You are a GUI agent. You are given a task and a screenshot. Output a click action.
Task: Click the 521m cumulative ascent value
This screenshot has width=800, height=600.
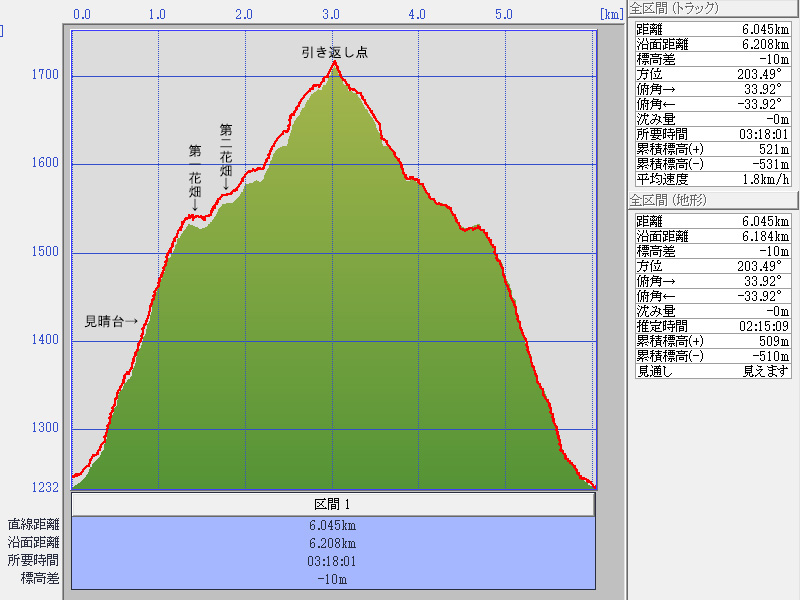point(770,149)
